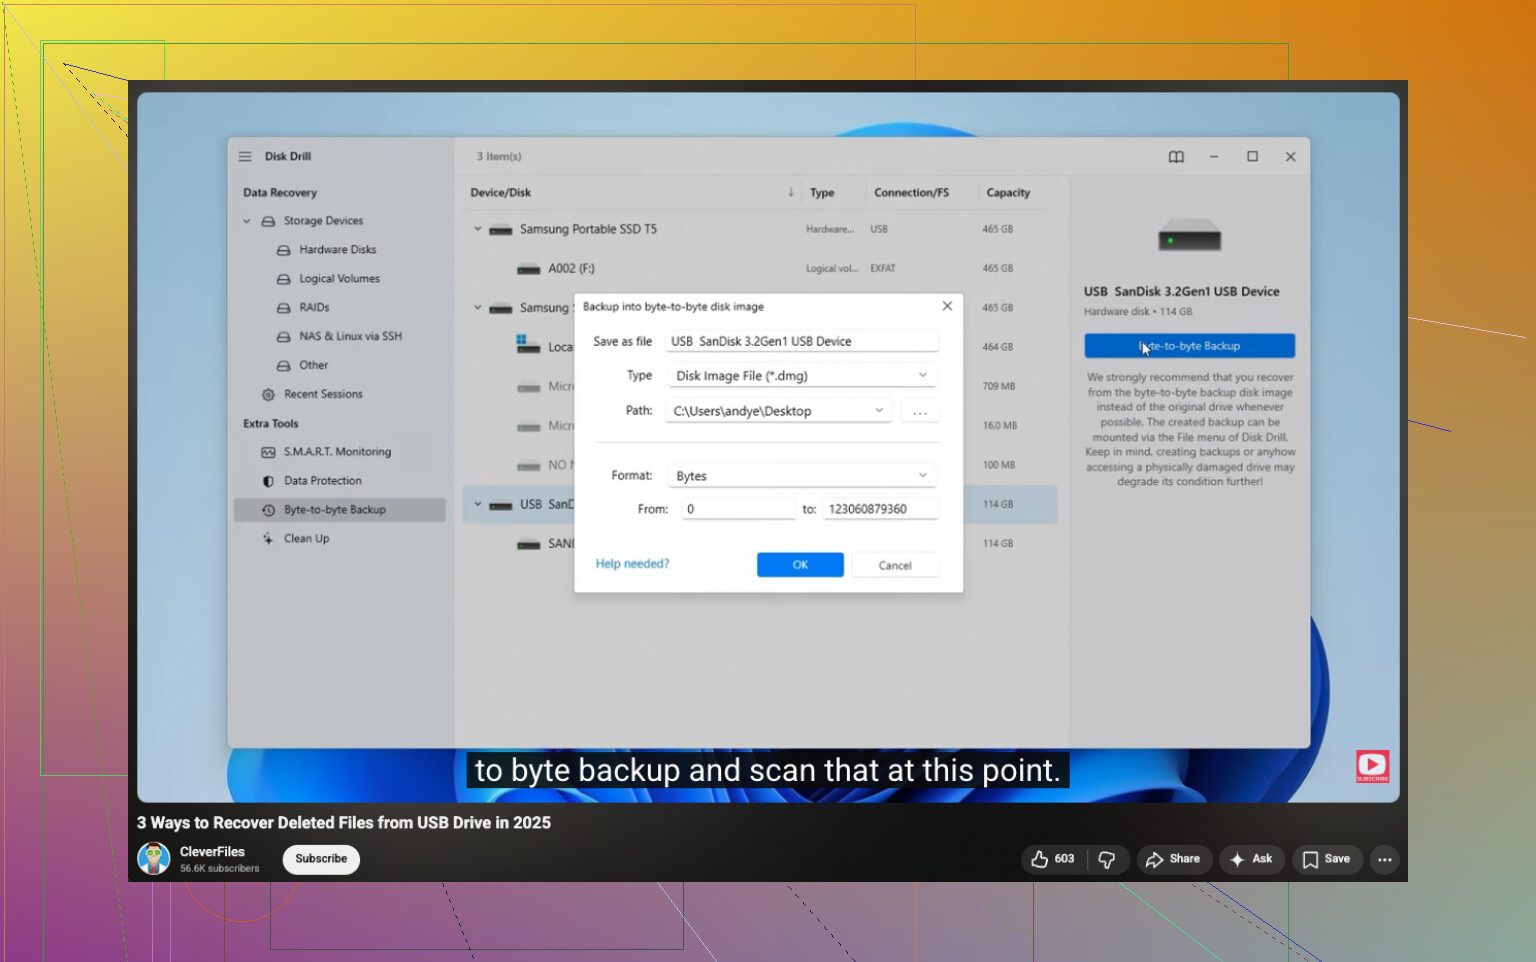Collapse the second Samsung disk row
This screenshot has width=1536, height=962.
478,308
